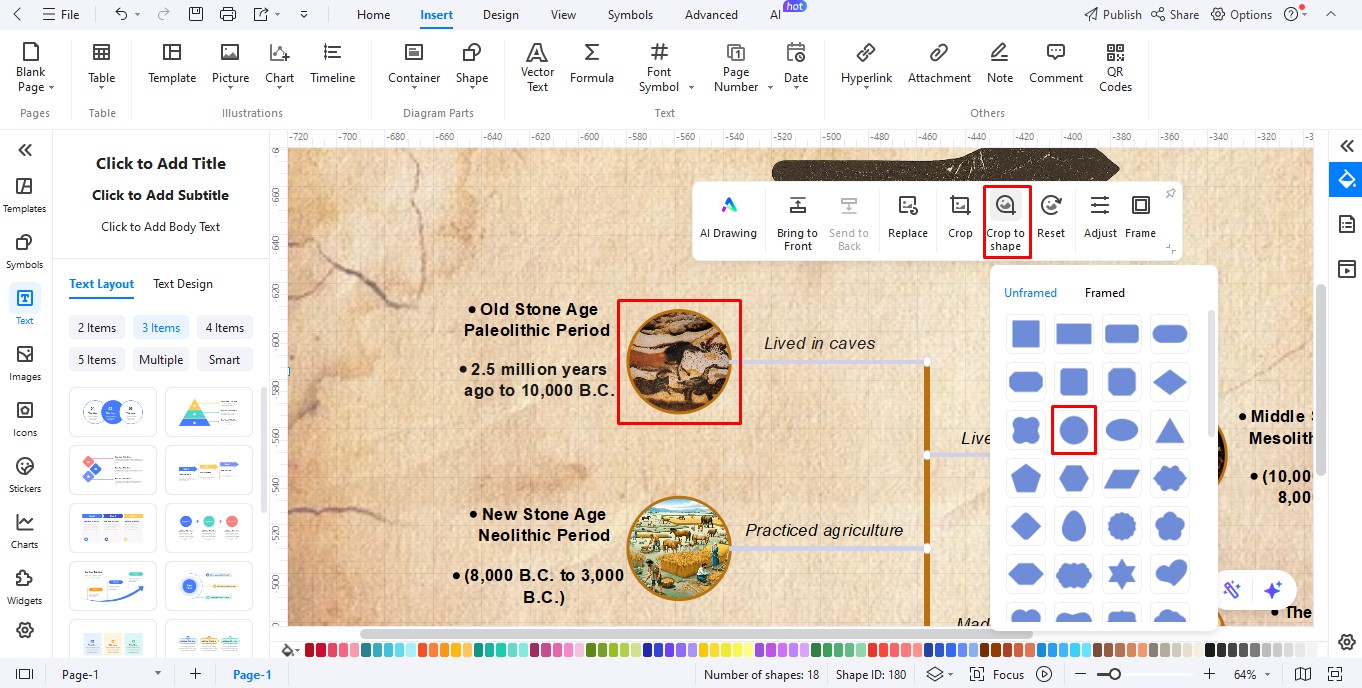Expand the Shape dropdown arrow
This screenshot has width=1362, height=688.
coord(471,88)
